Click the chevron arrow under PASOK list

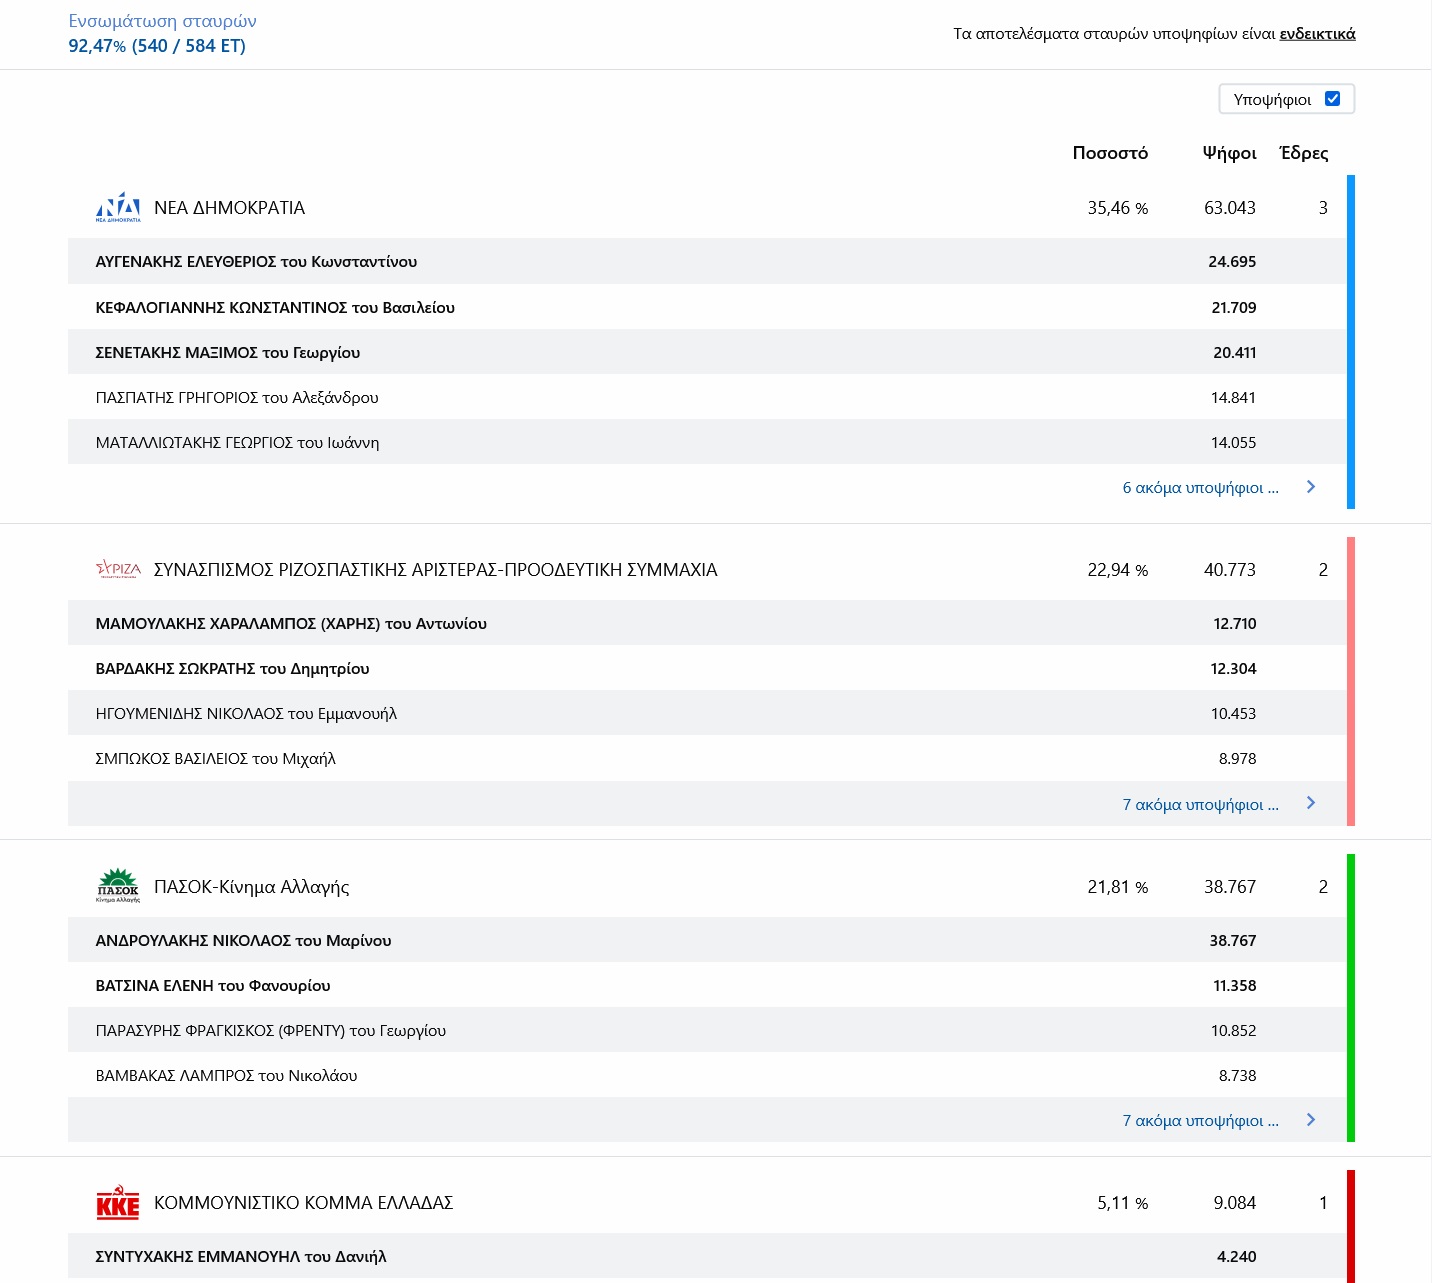coord(1311,1120)
